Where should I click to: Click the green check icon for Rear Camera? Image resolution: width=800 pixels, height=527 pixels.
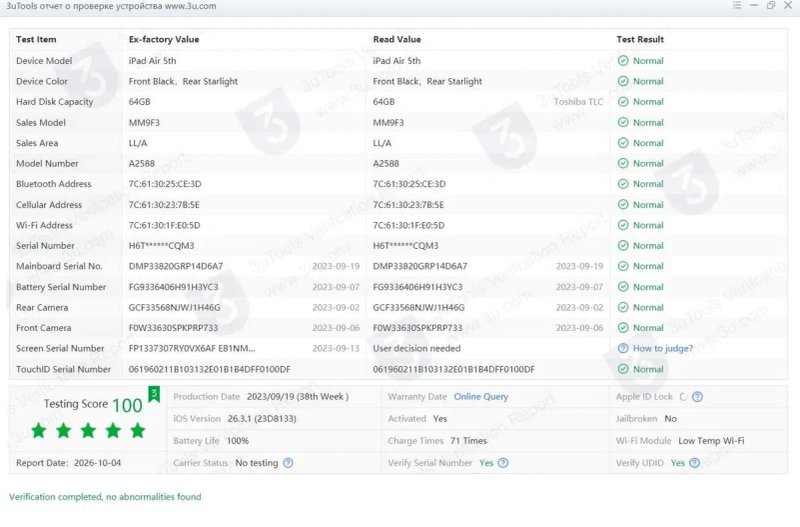click(x=623, y=307)
